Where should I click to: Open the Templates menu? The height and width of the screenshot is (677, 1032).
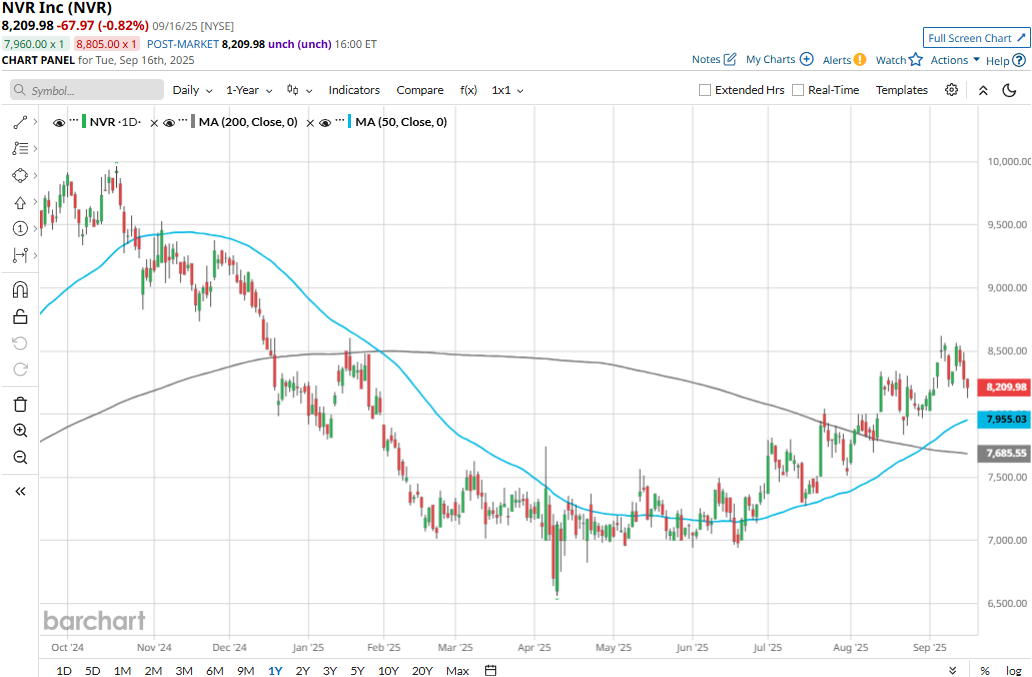coord(902,90)
